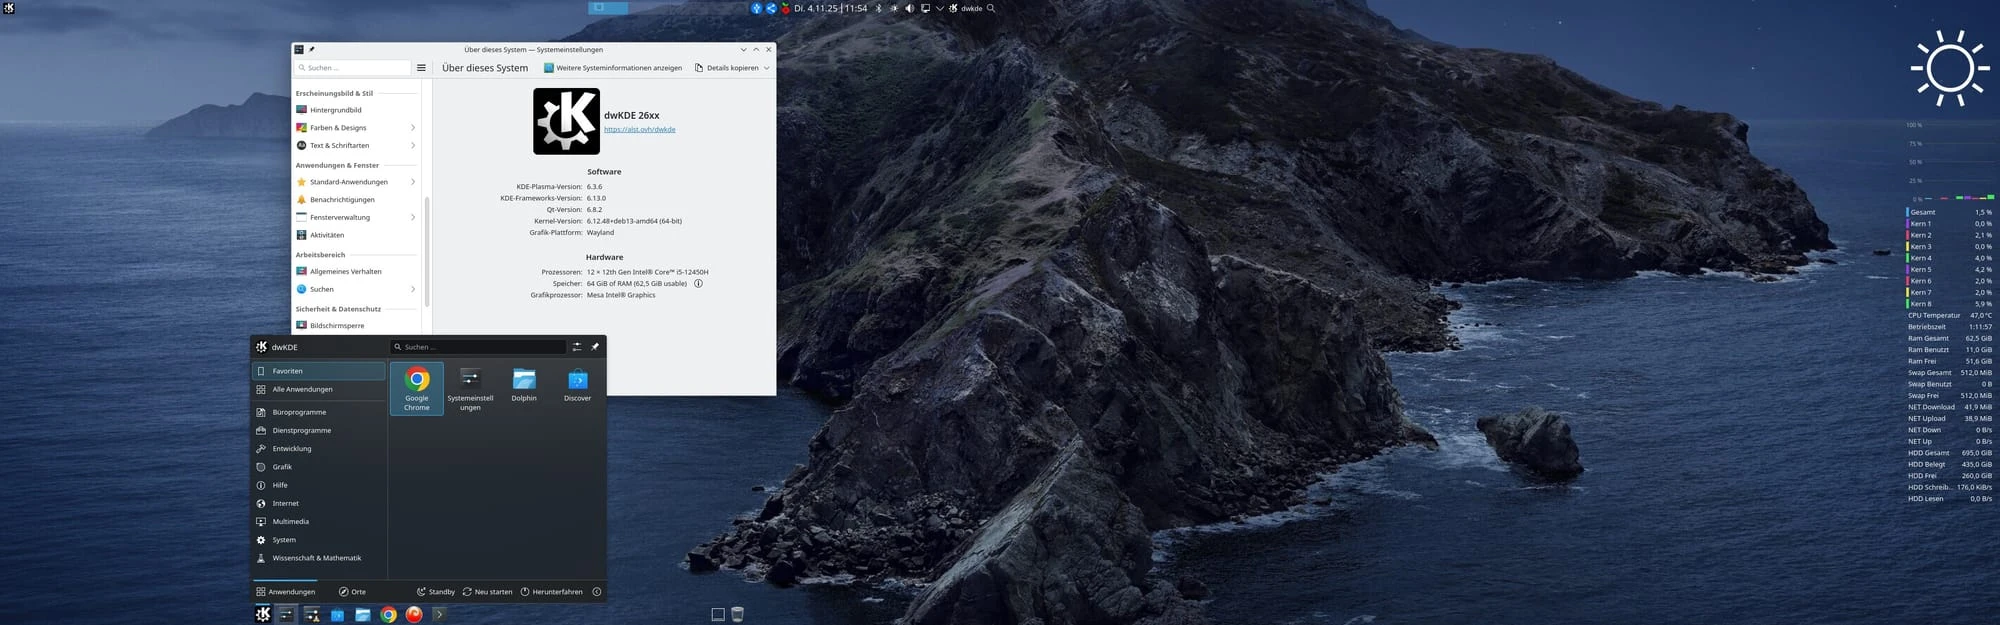Open the Entwicklung category
Viewport: 2000px width, 625px height.
click(x=319, y=449)
